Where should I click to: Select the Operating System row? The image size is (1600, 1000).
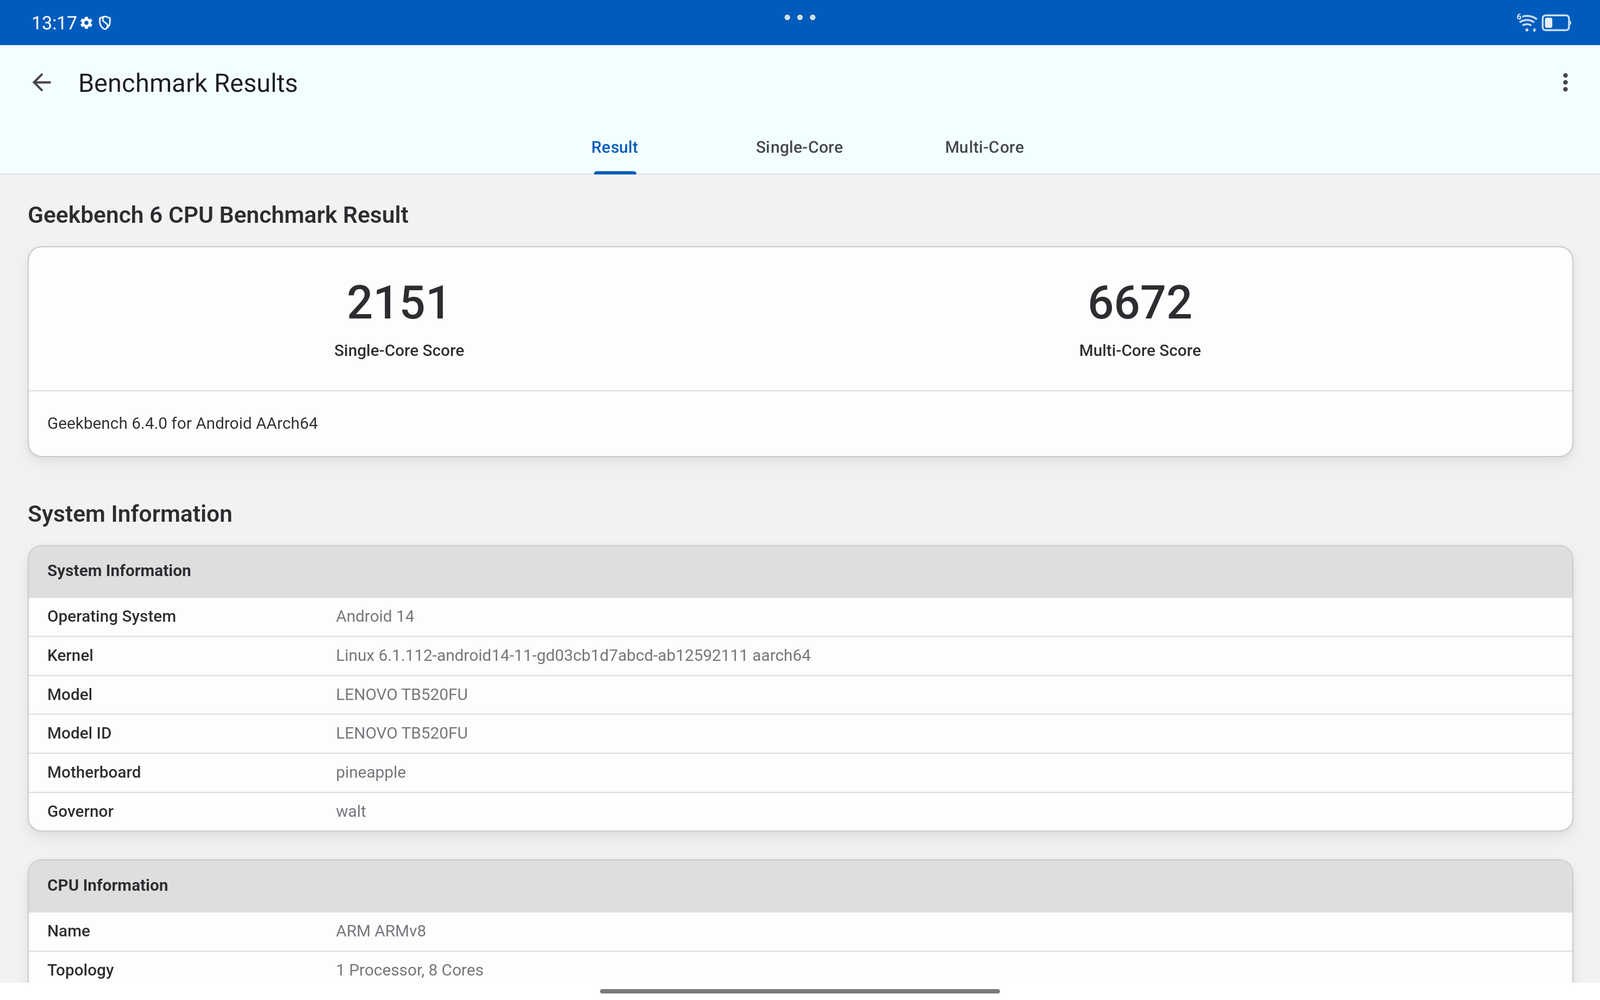[x=800, y=616]
